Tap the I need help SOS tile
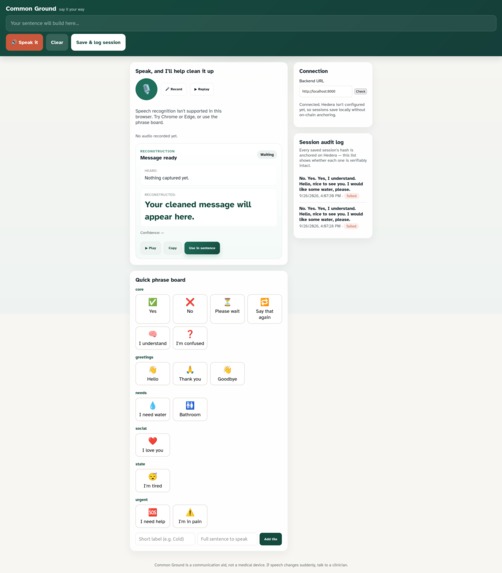Image resolution: width=502 pixels, height=573 pixels. [x=153, y=516]
